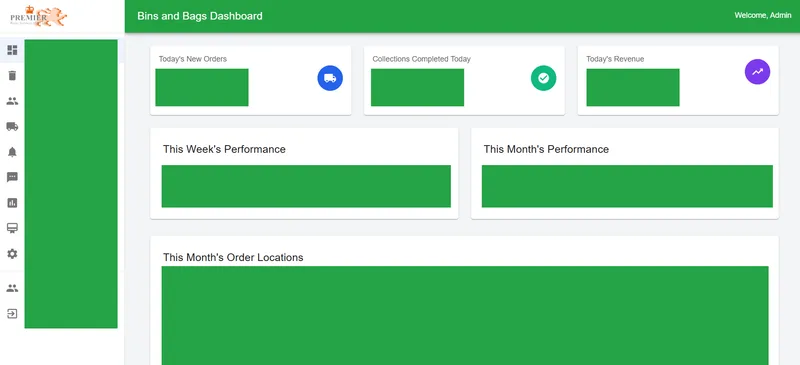This screenshot has height=365, width=800.
Task: Click the Welcome, Admin text
Action: point(763,15)
